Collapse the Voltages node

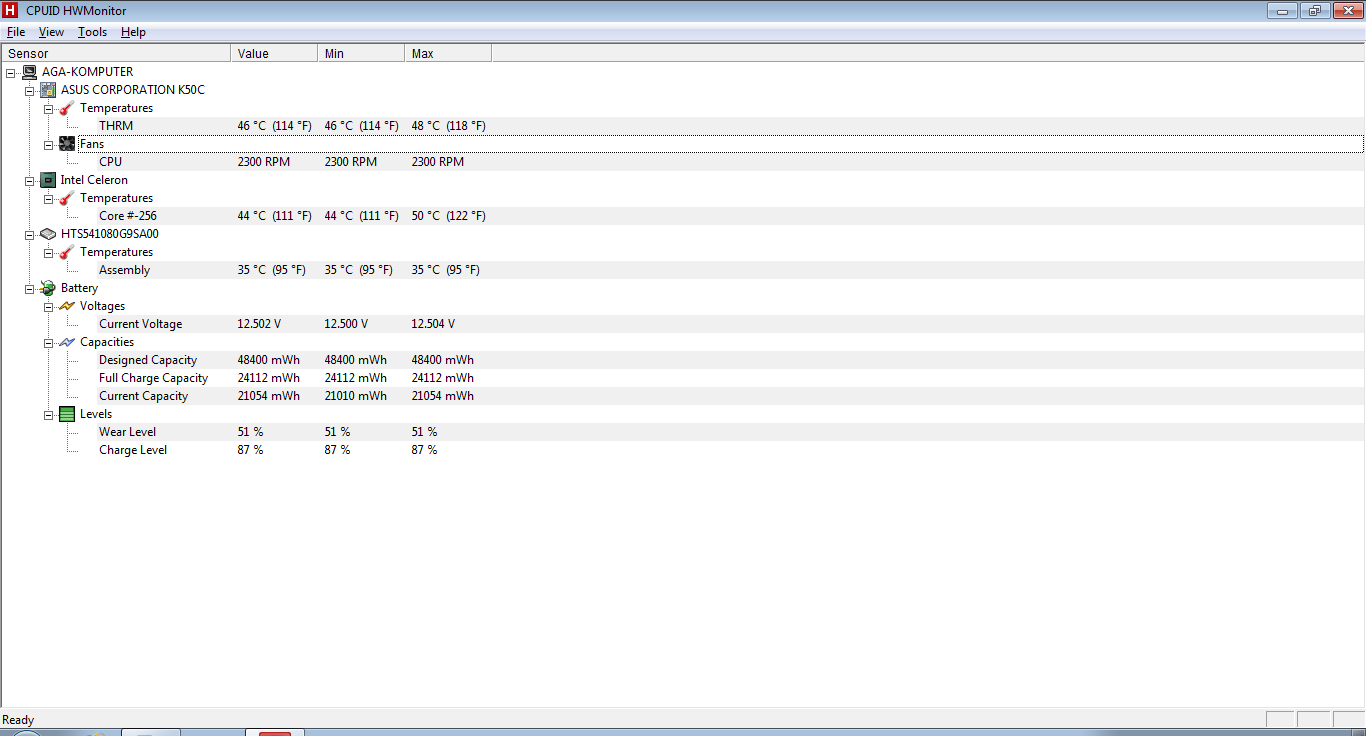click(x=48, y=306)
